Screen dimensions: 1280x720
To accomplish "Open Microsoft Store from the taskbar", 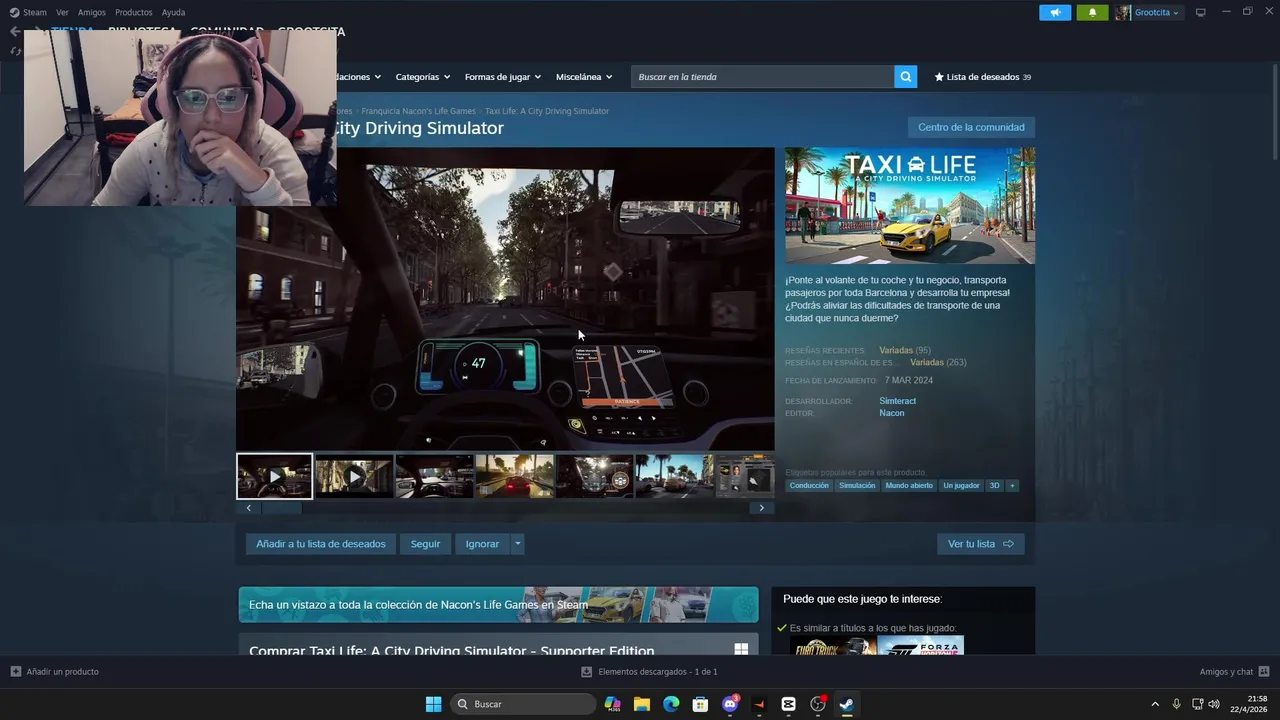I will click(700, 704).
